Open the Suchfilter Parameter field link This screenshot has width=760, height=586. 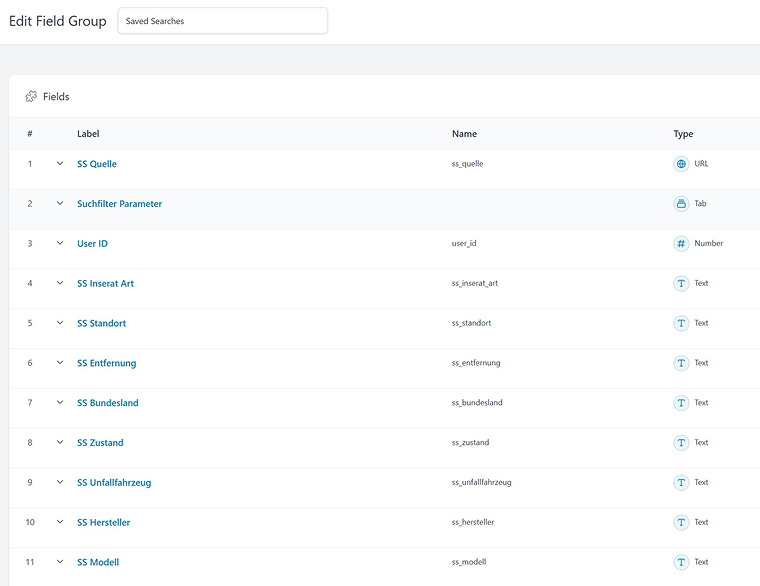point(119,204)
